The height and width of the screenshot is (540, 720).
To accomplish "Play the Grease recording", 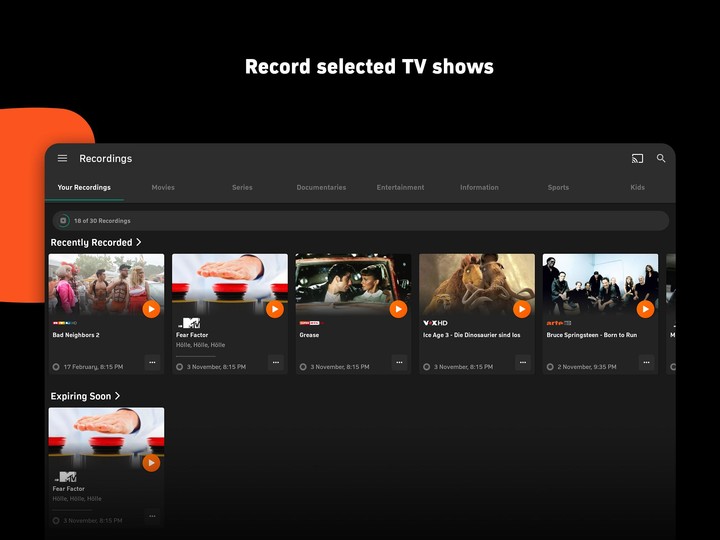I will tap(398, 309).
